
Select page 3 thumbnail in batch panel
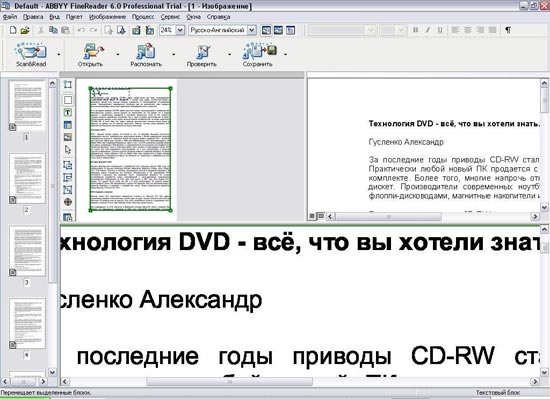(x=27, y=251)
